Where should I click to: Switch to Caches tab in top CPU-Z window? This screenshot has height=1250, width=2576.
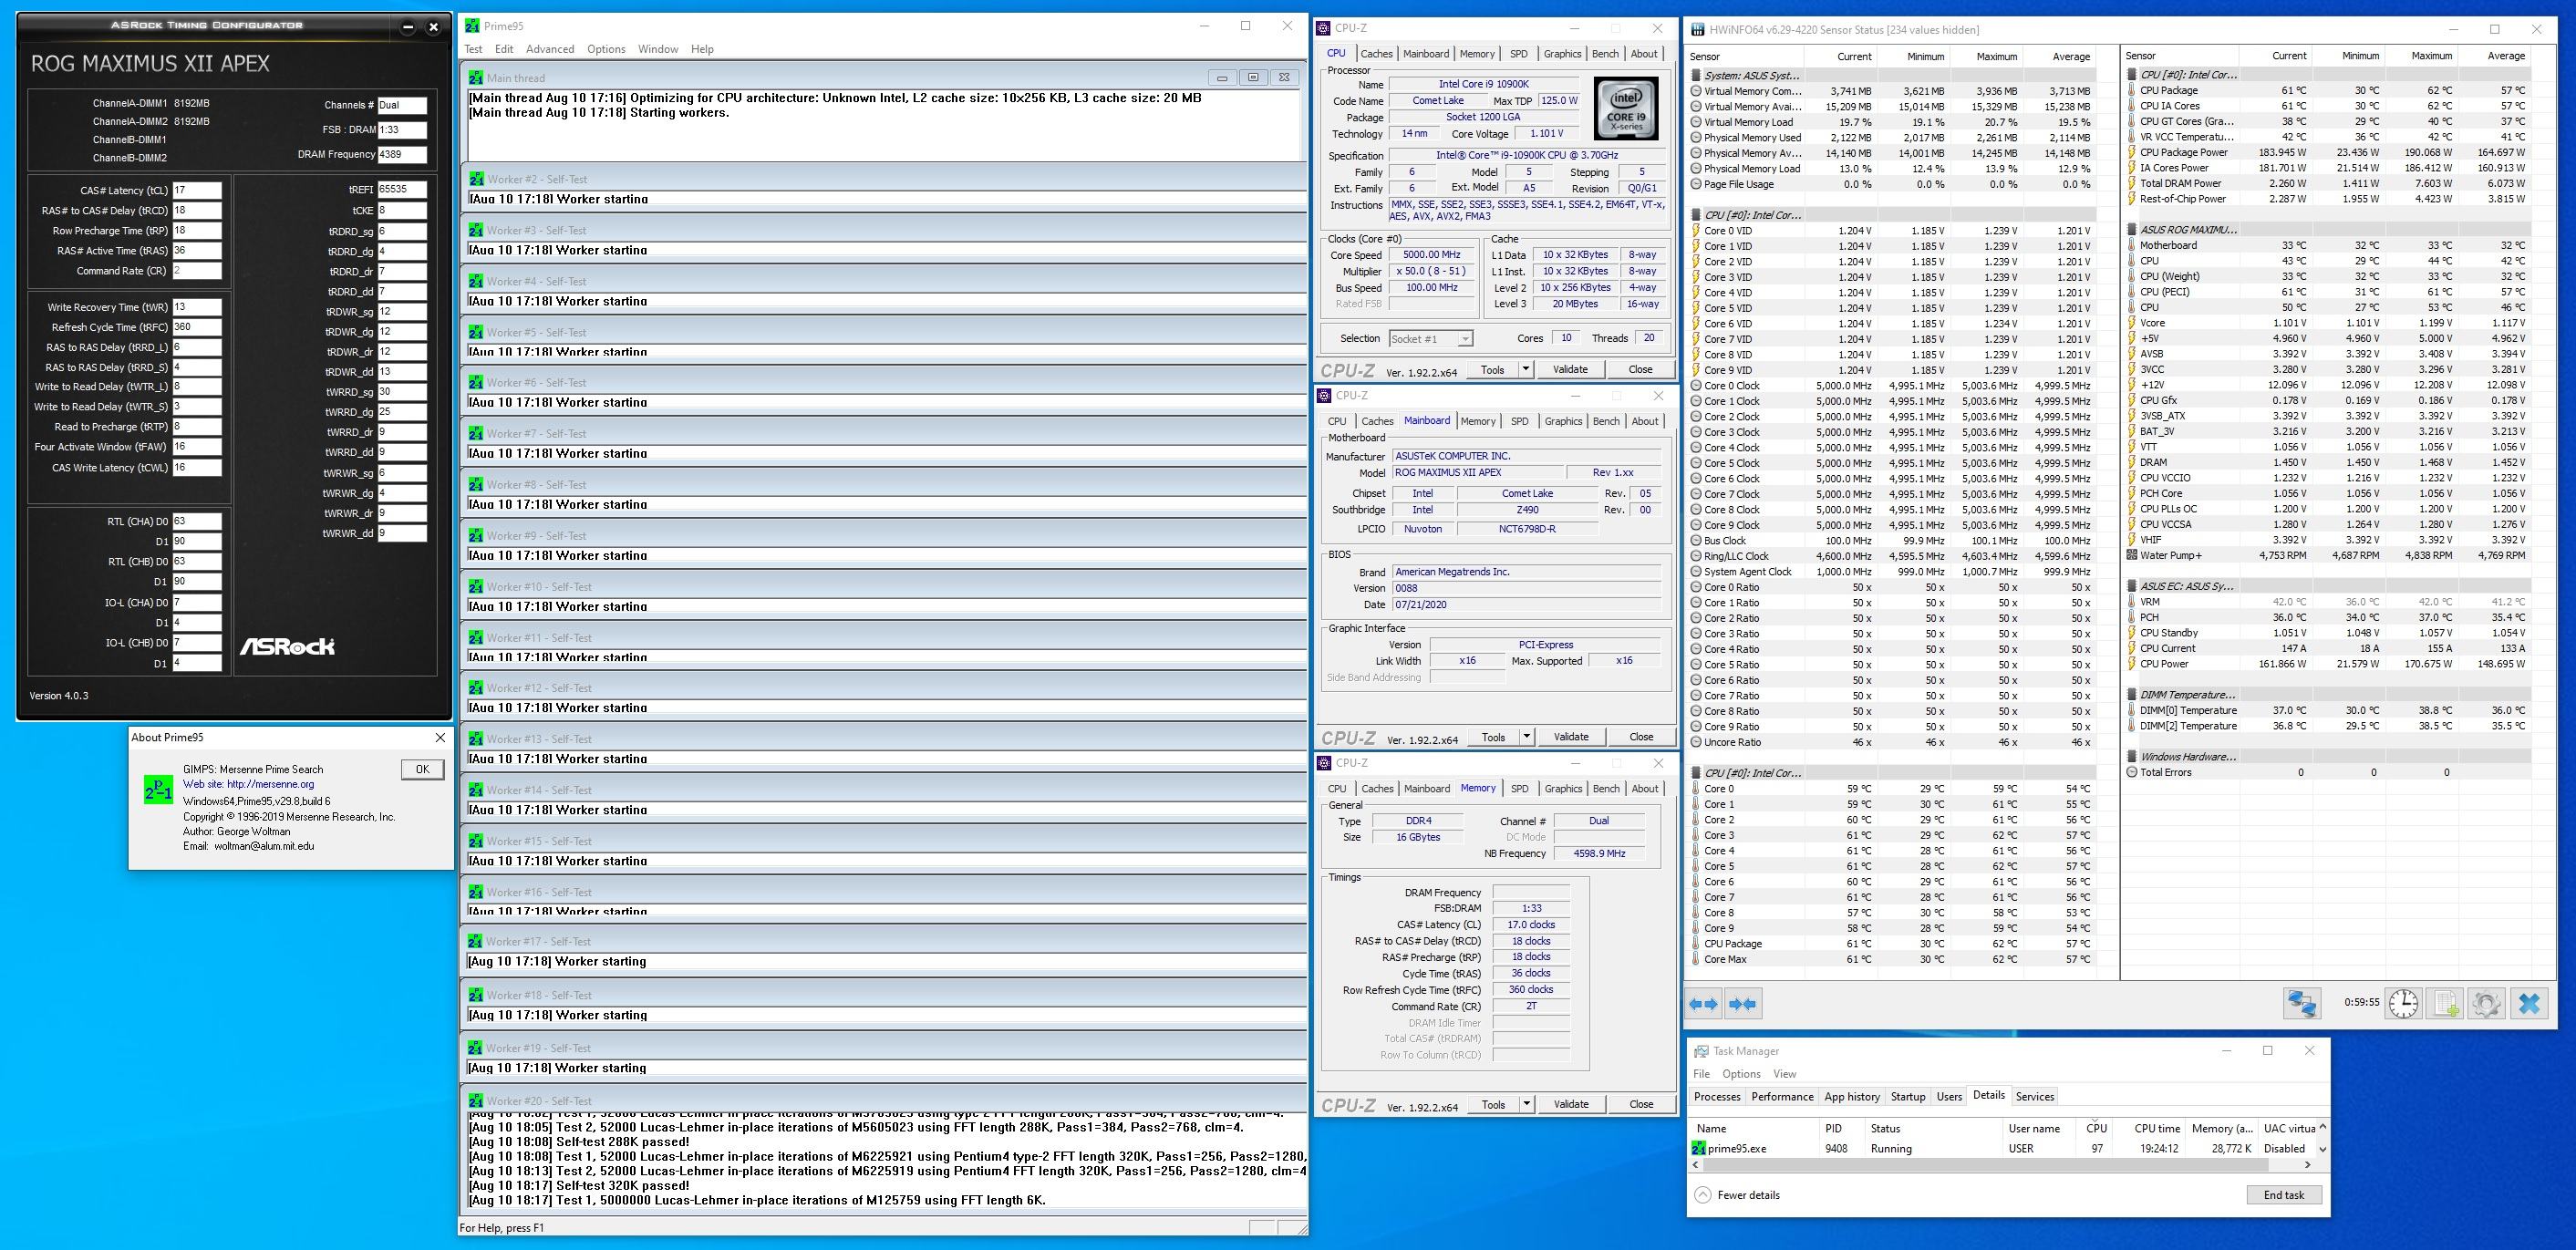[1376, 54]
